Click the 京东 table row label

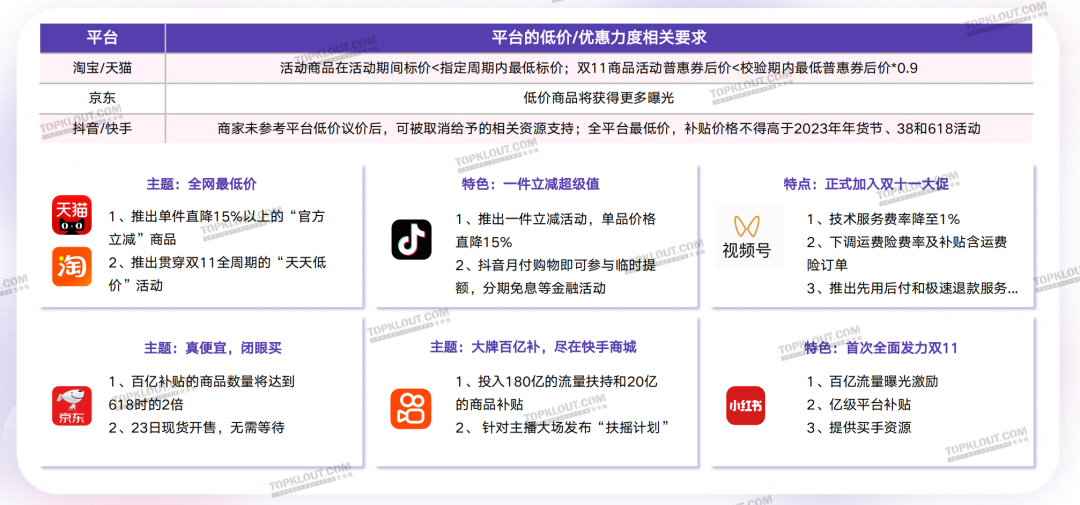[x=103, y=99]
